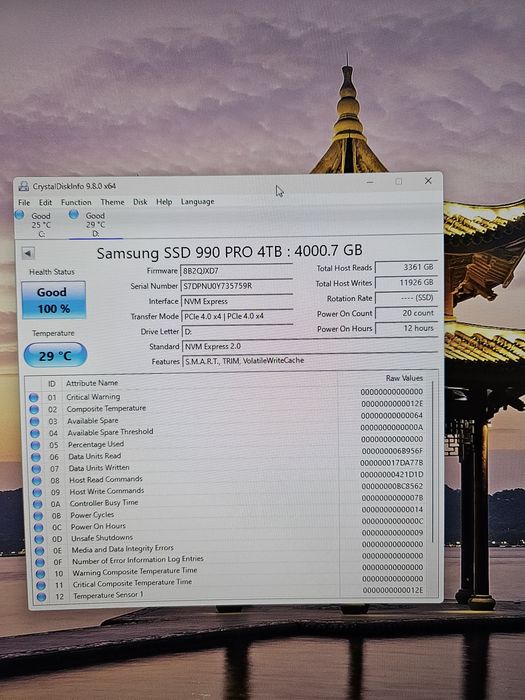Click the Drive Letter field

pos(238,332)
